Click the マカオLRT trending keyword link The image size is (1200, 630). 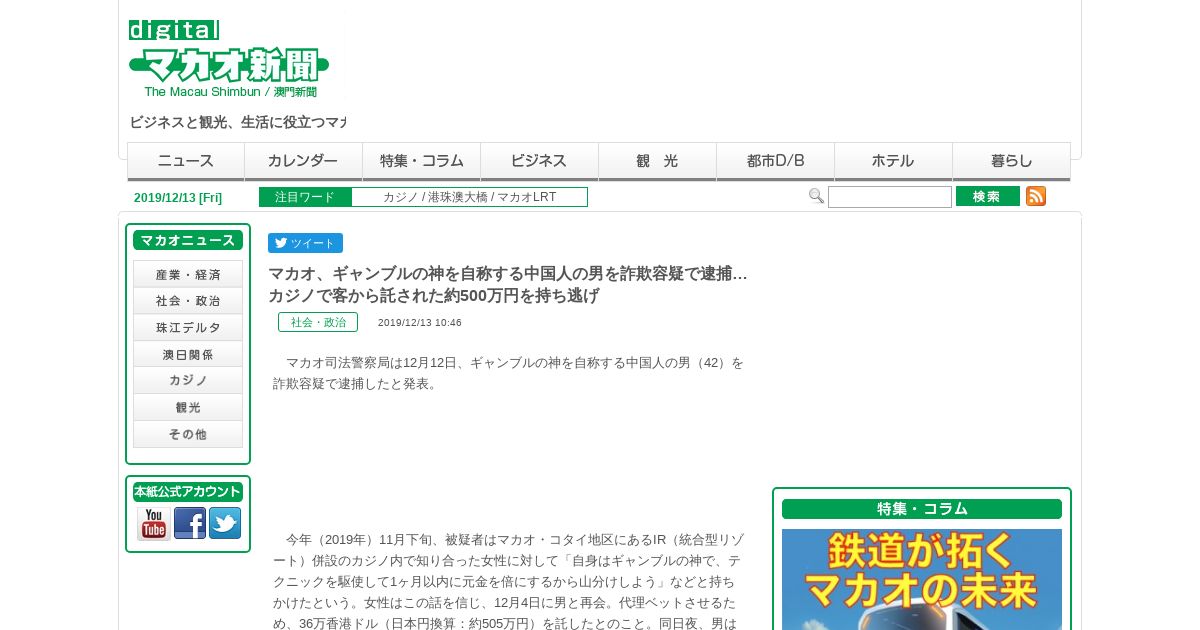[527, 197]
